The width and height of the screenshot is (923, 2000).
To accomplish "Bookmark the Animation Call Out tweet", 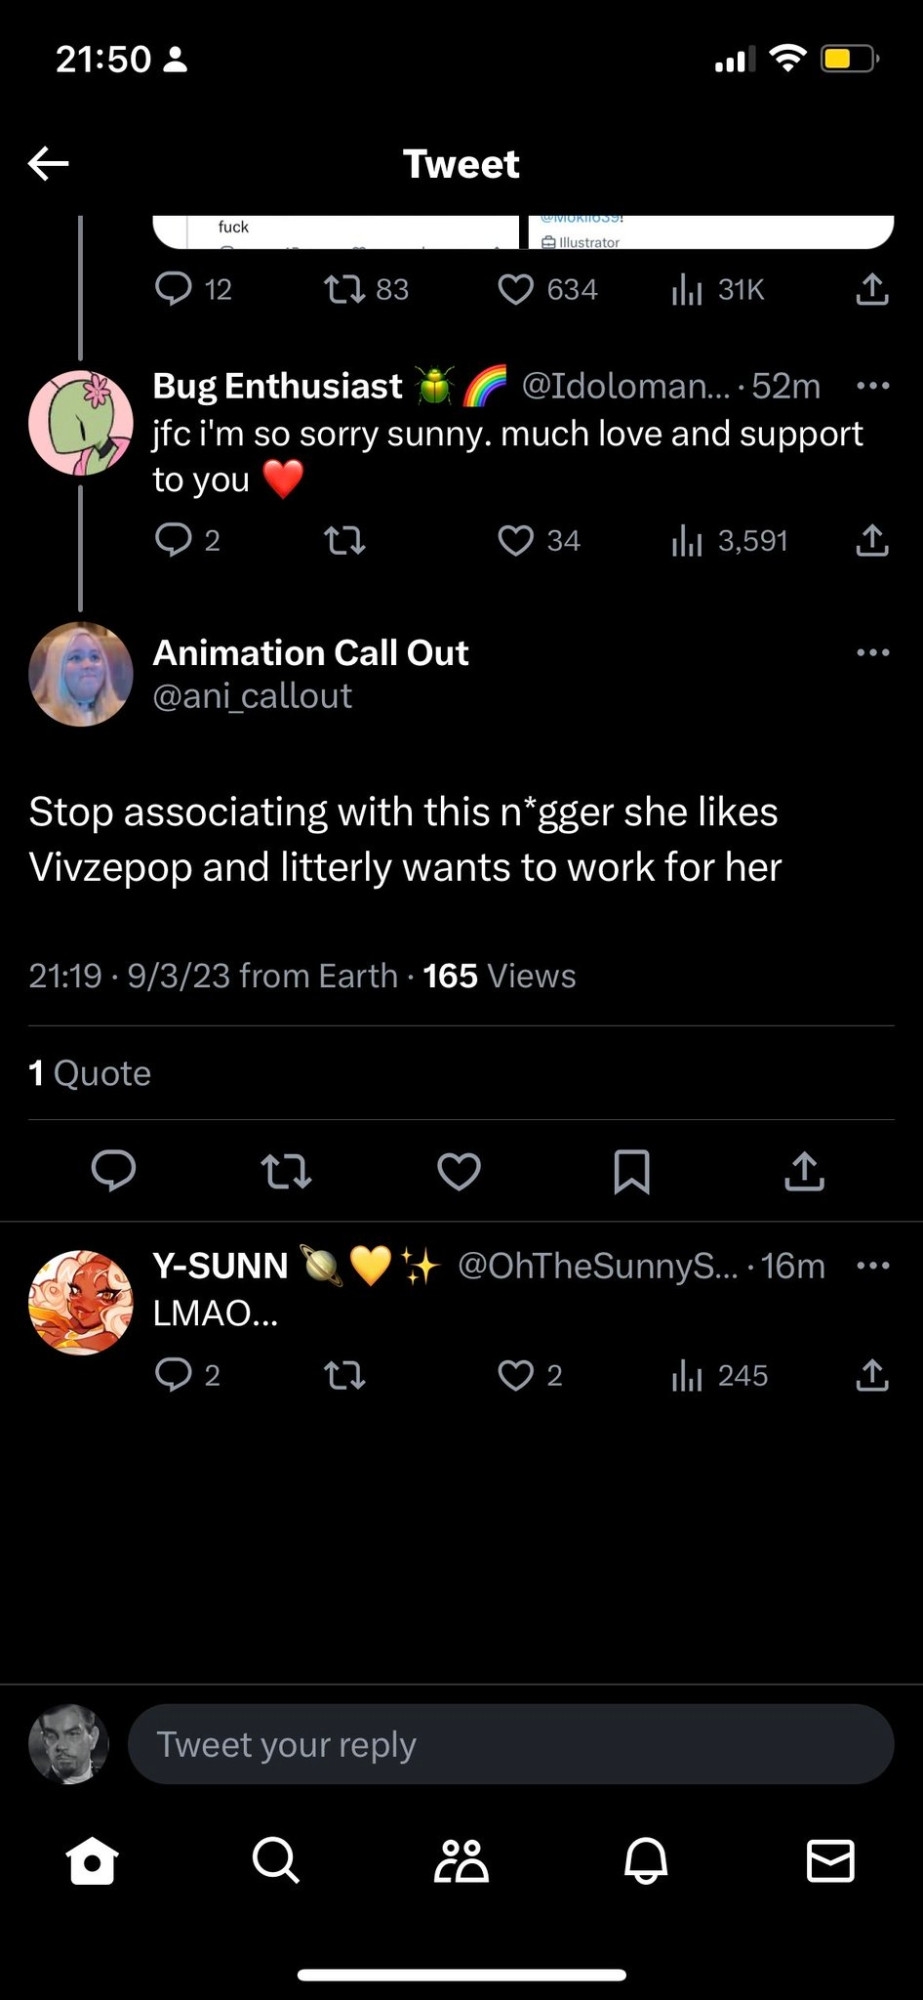I will tap(631, 1171).
